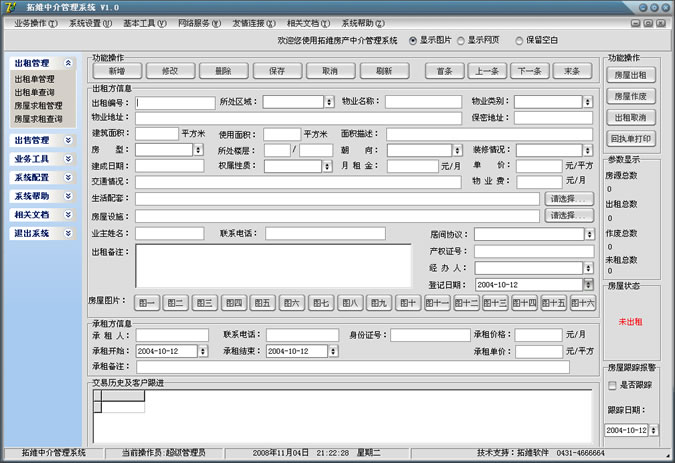Open the 所处区域 dropdown
675x463 pixels.
(329, 102)
